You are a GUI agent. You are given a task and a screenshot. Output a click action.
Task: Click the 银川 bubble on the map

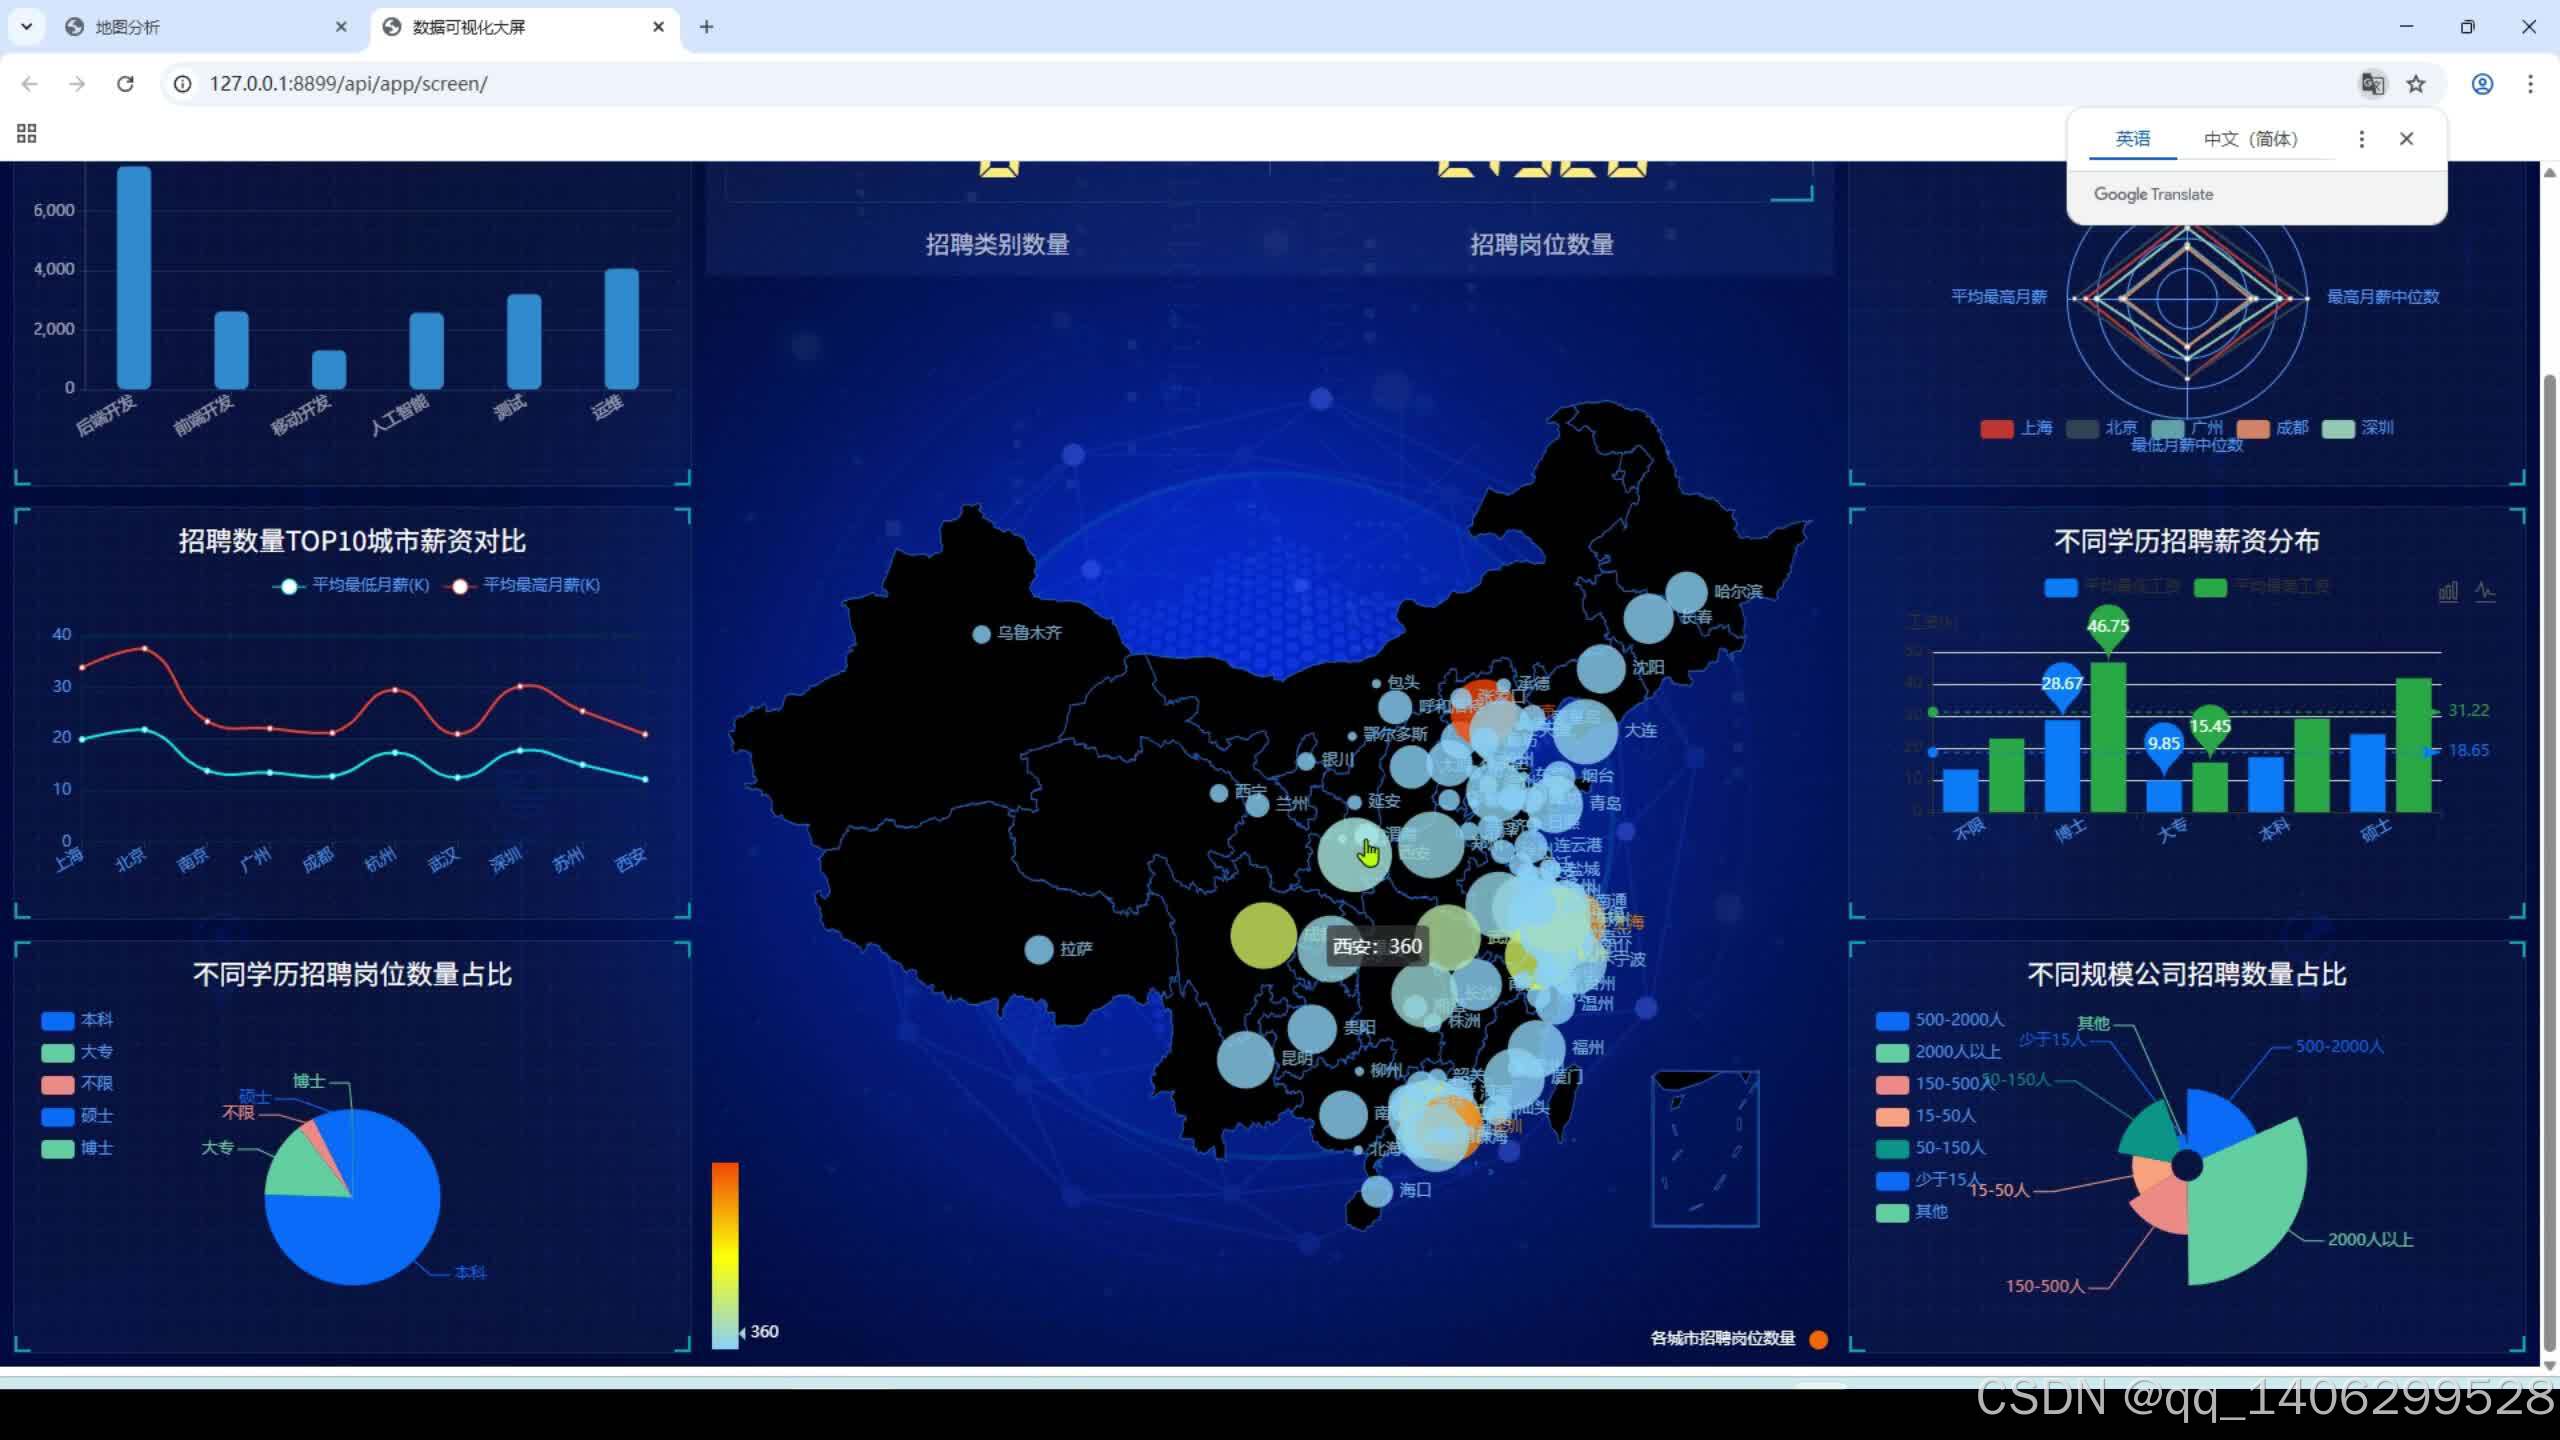pos(1306,761)
